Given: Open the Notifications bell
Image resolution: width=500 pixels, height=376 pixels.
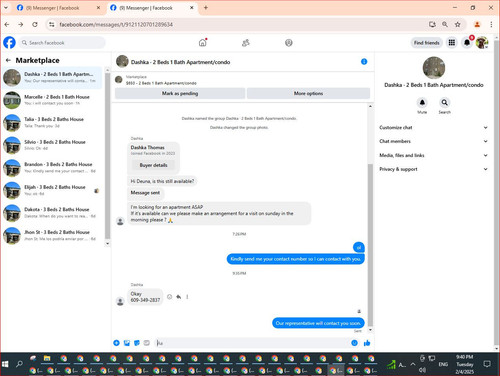Looking at the screenshot, I should [x=467, y=43].
